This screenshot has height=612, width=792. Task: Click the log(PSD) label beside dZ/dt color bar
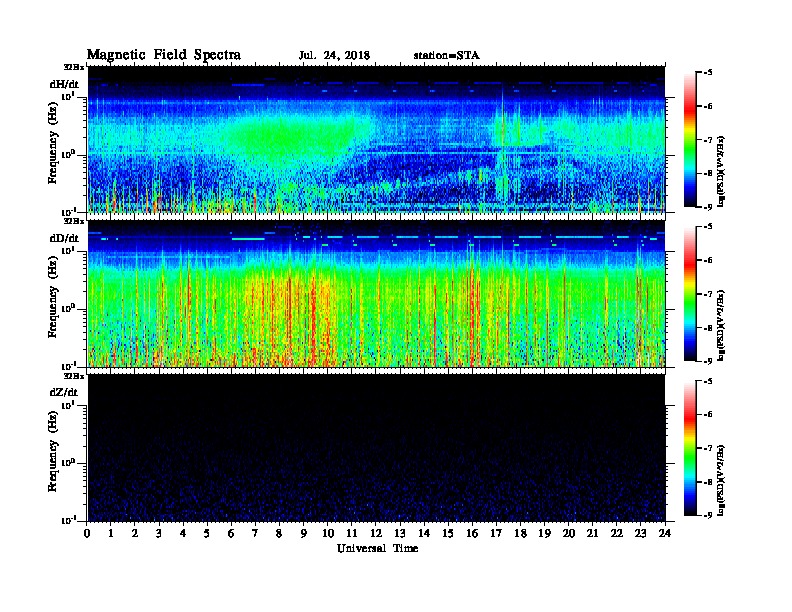click(x=721, y=480)
